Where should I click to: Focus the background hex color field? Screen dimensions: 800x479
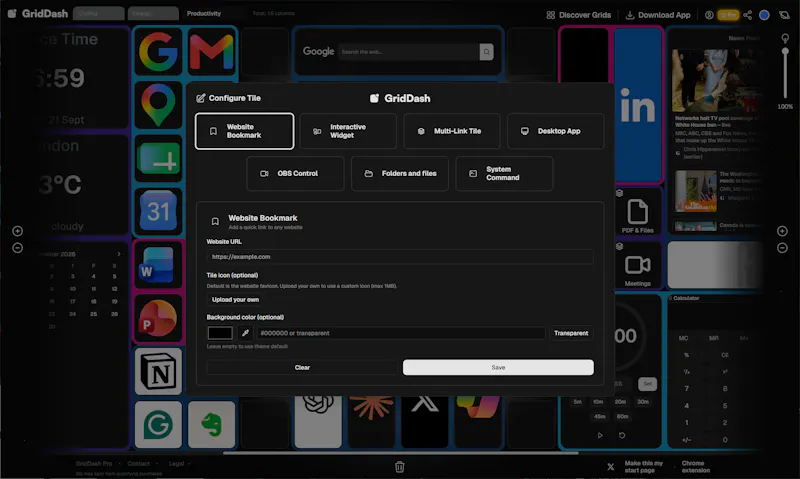pyautogui.click(x=401, y=333)
